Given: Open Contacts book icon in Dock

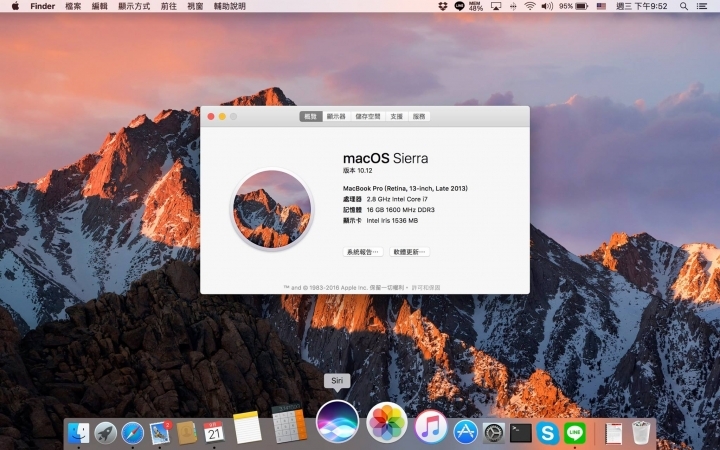Looking at the screenshot, I should tap(186, 433).
